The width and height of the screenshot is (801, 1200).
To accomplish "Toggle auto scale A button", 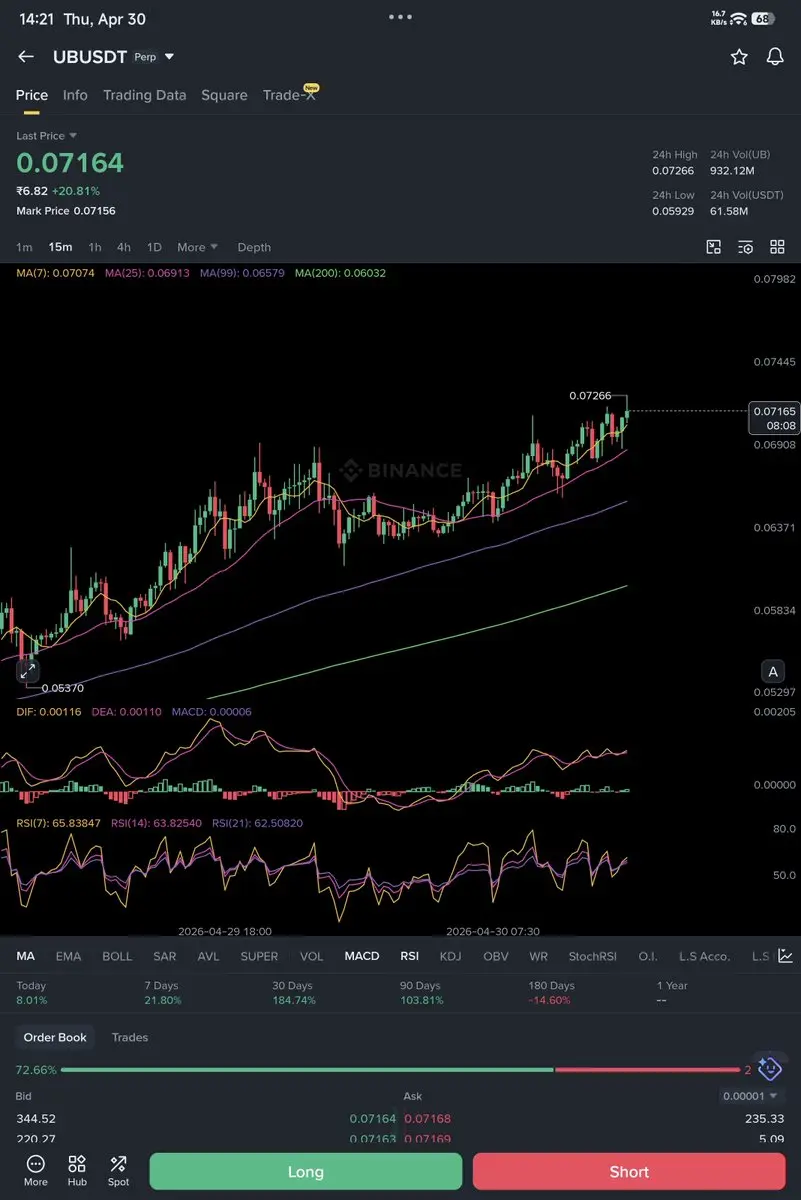I will coord(772,671).
